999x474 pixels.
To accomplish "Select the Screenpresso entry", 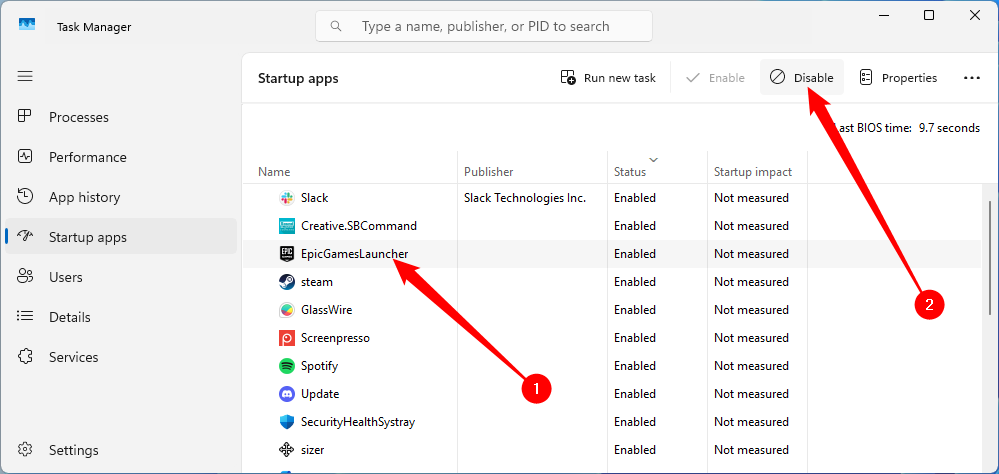I will coord(335,338).
